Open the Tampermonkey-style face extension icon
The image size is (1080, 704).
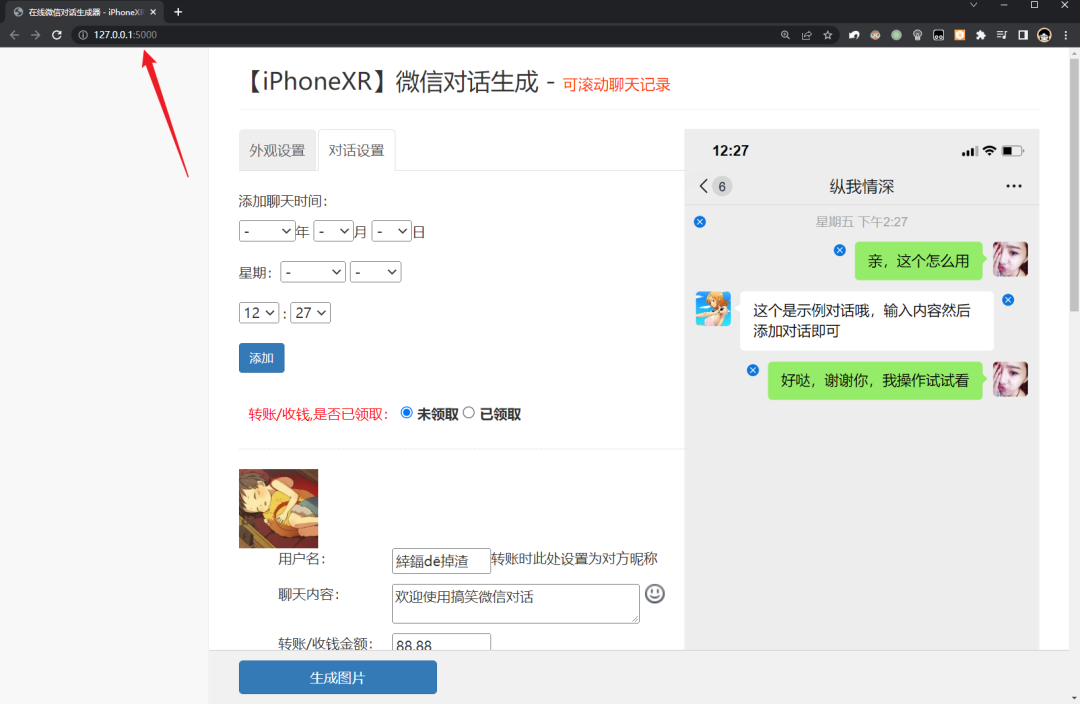875,34
